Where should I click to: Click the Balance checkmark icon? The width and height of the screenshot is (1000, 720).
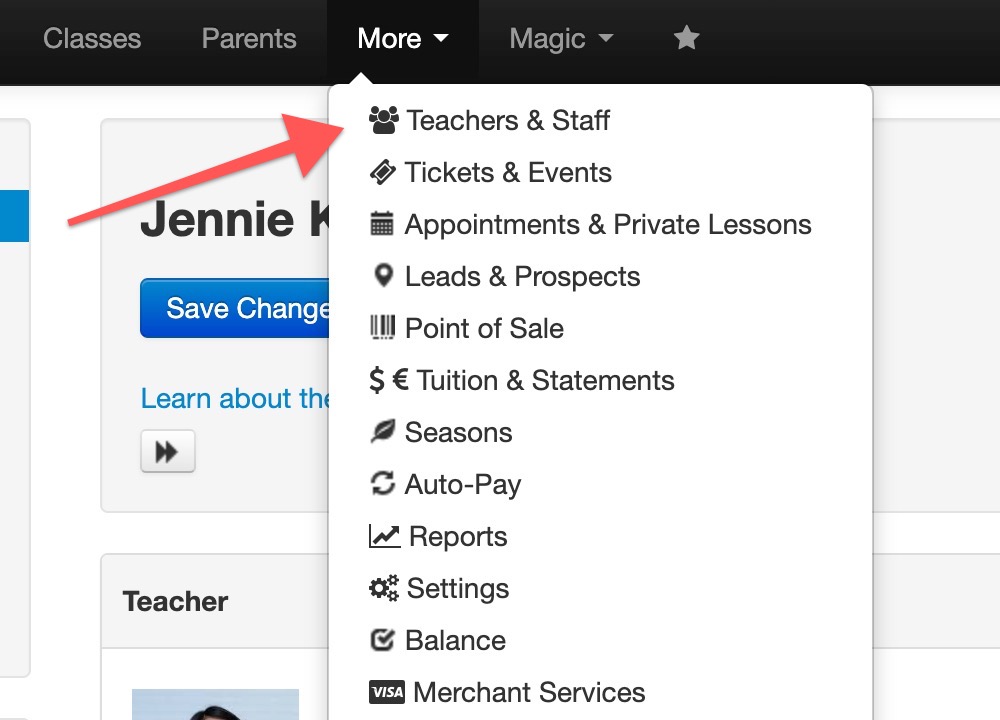point(383,639)
